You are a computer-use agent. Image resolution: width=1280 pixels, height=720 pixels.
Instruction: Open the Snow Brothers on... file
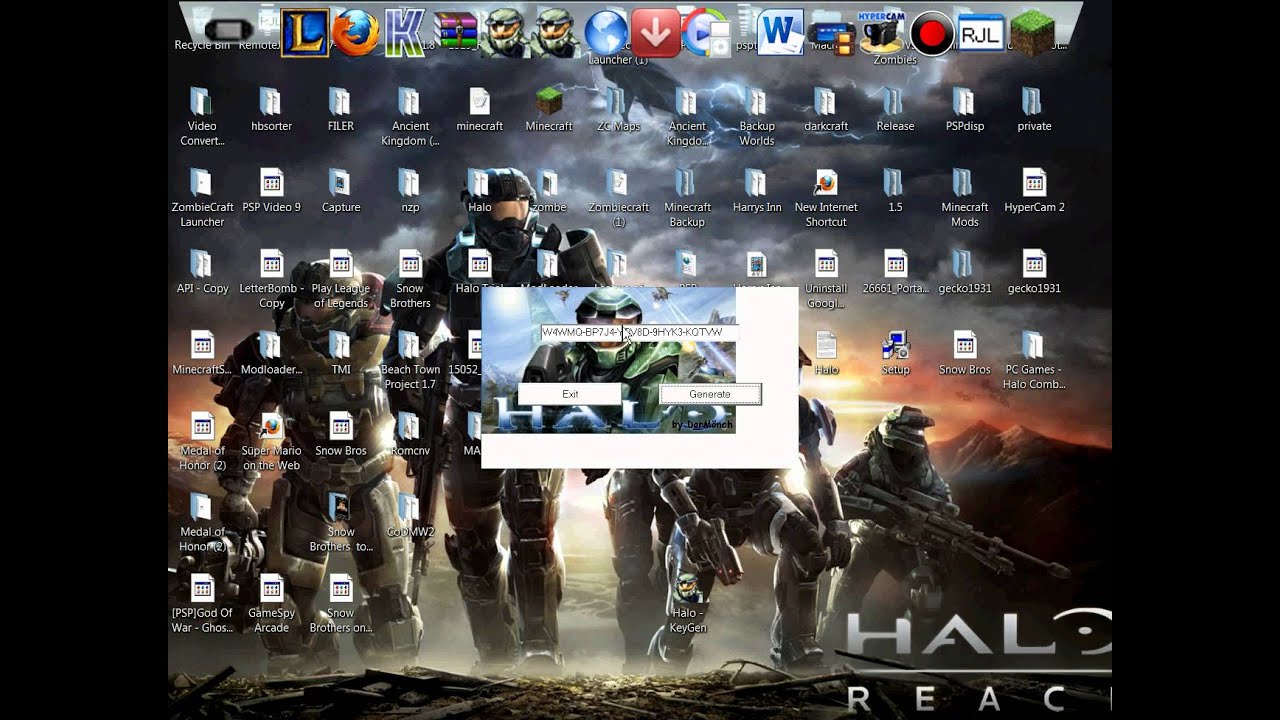click(340, 603)
